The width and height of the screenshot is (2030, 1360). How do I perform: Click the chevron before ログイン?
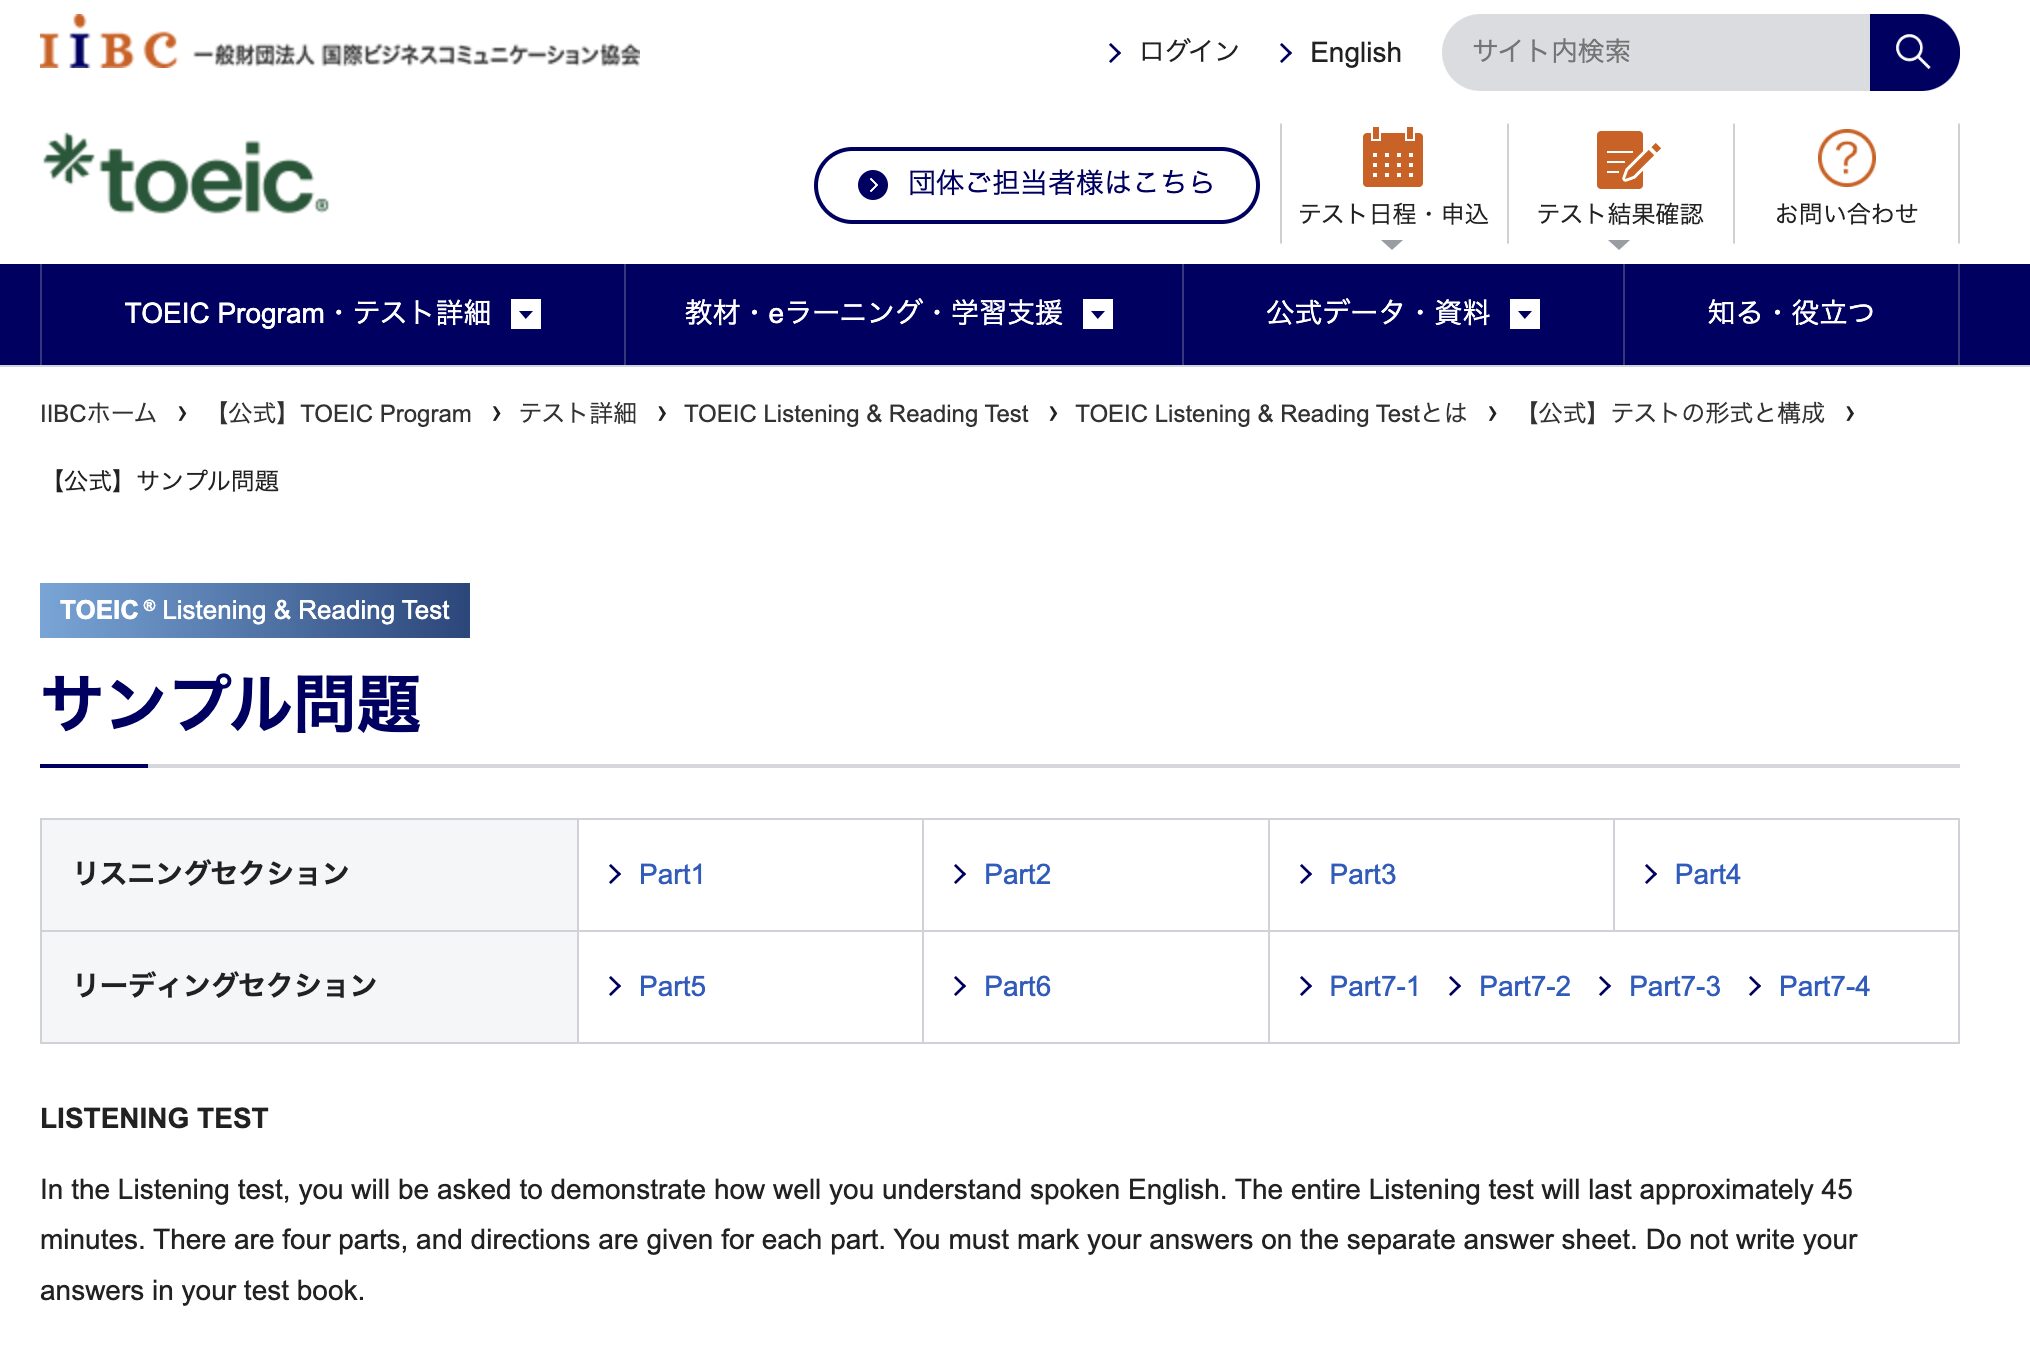pyautogui.click(x=1115, y=52)
